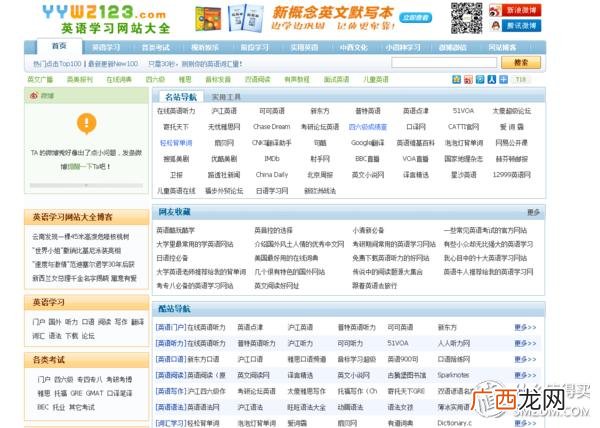The width and height of the screenshot is (600, 428).
Task: Open the 各类考试 navigation tab
Action: pyautogui.click(x=155, y=47)
